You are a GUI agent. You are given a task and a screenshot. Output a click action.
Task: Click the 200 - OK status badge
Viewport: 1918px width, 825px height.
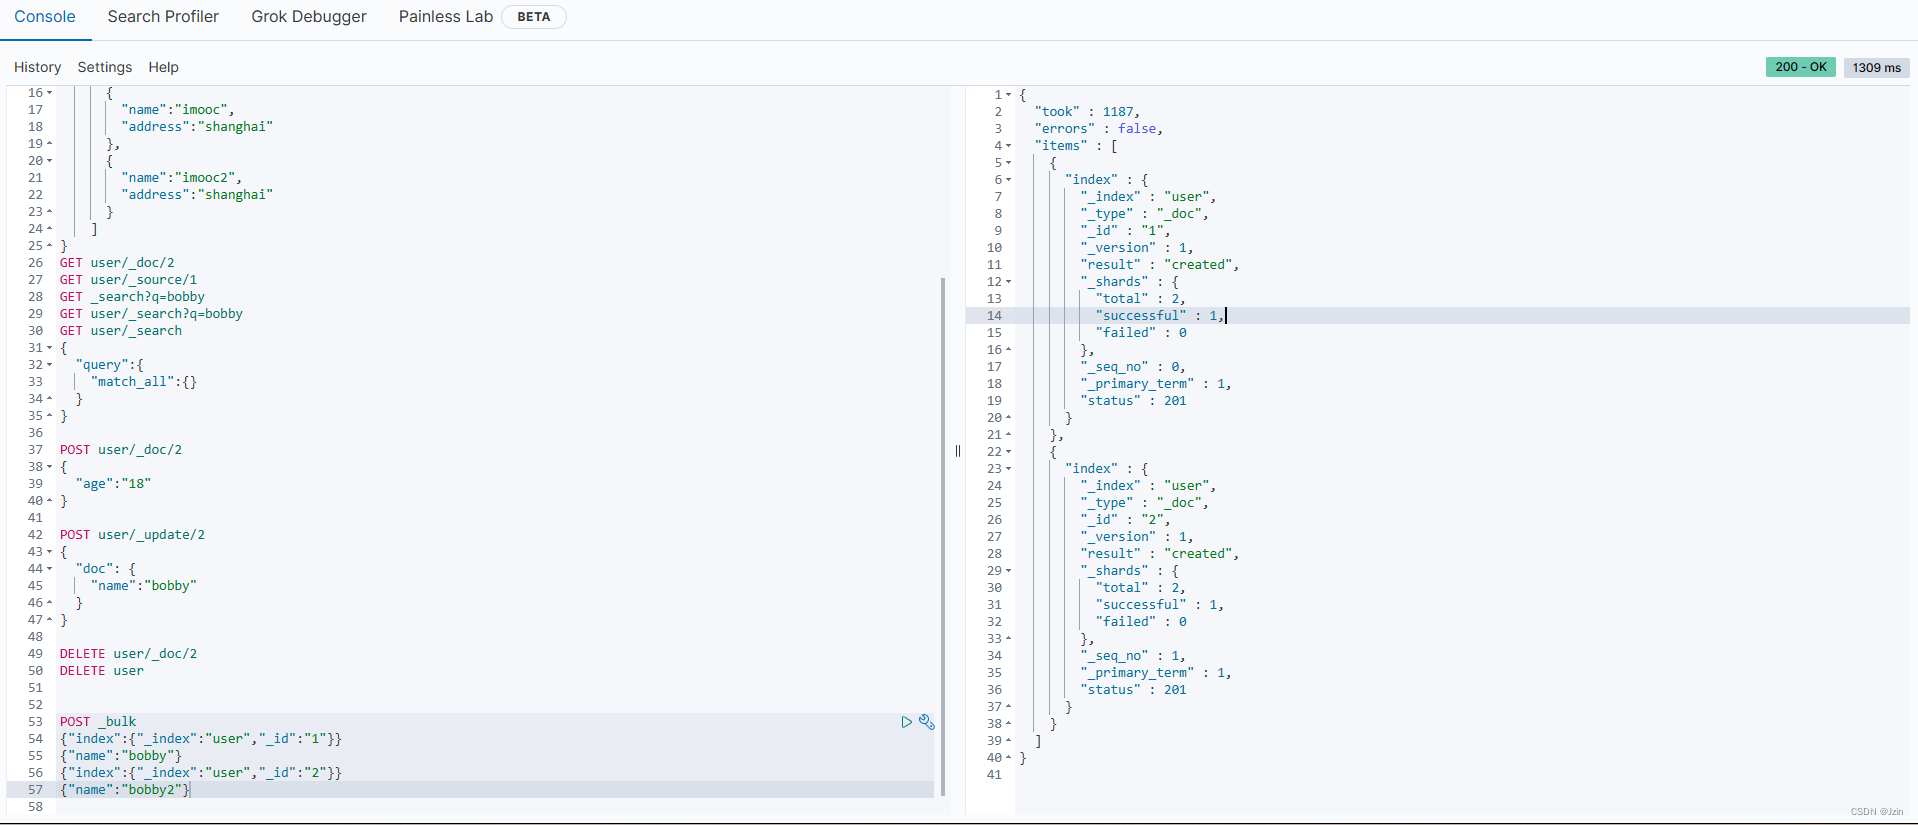[x=1801, y=67]
